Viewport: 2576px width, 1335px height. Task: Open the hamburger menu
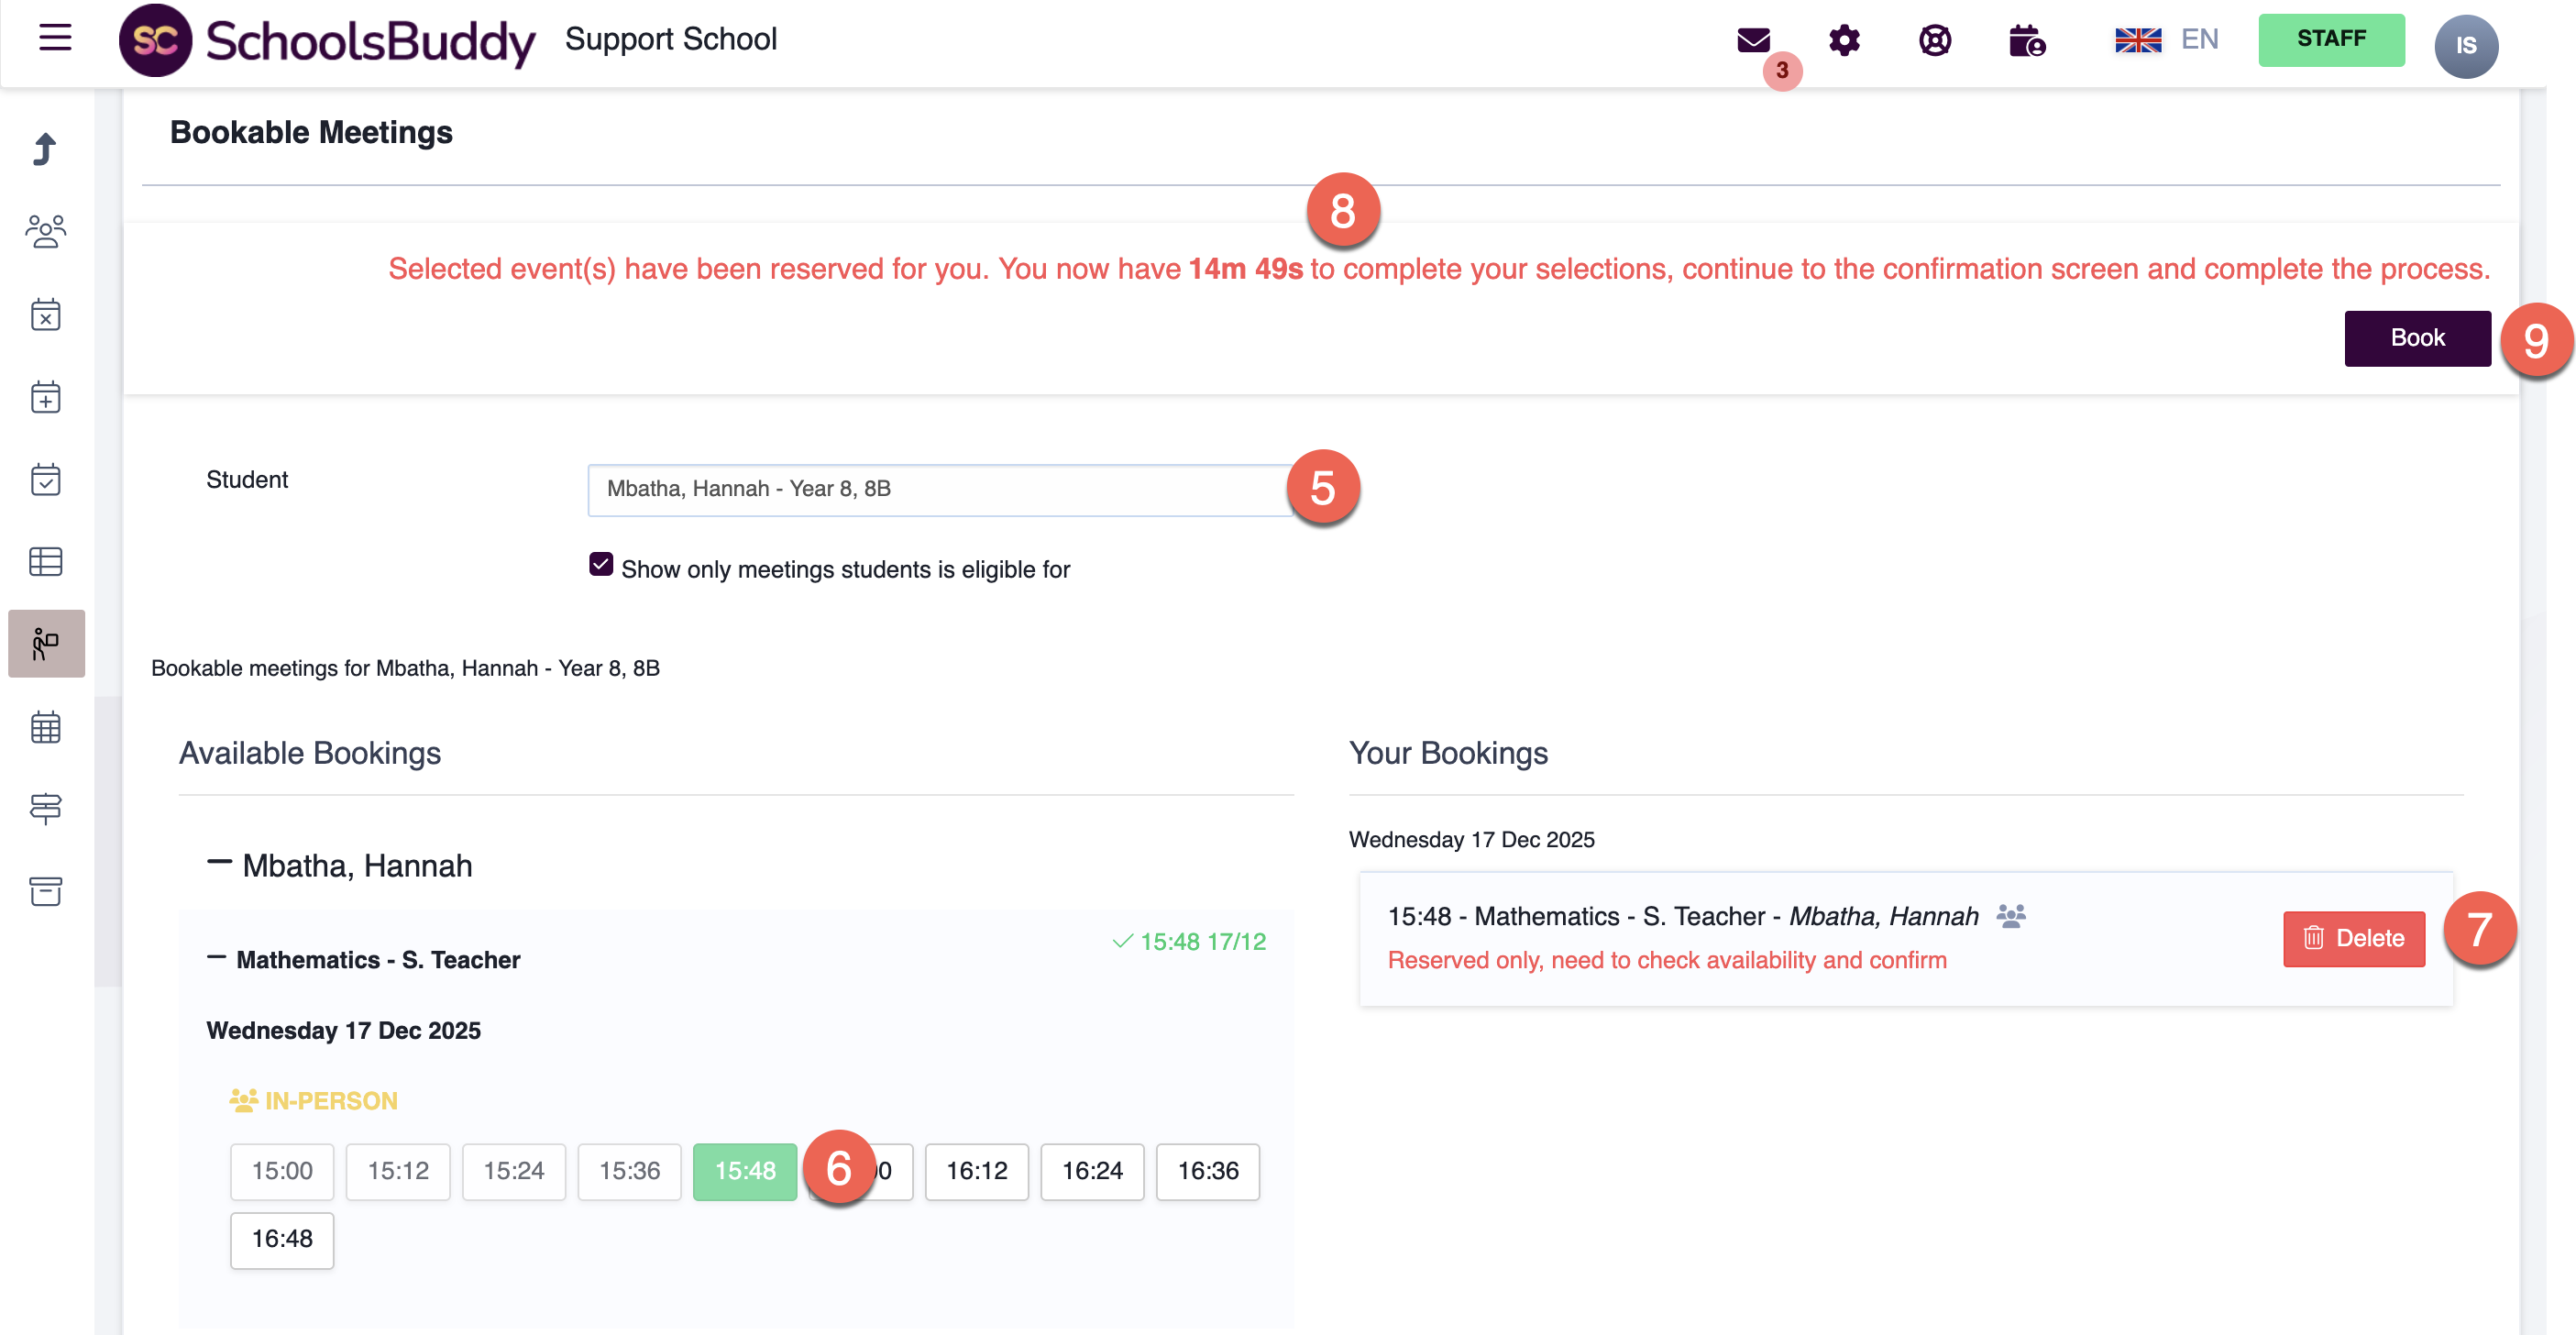point(55,38)
